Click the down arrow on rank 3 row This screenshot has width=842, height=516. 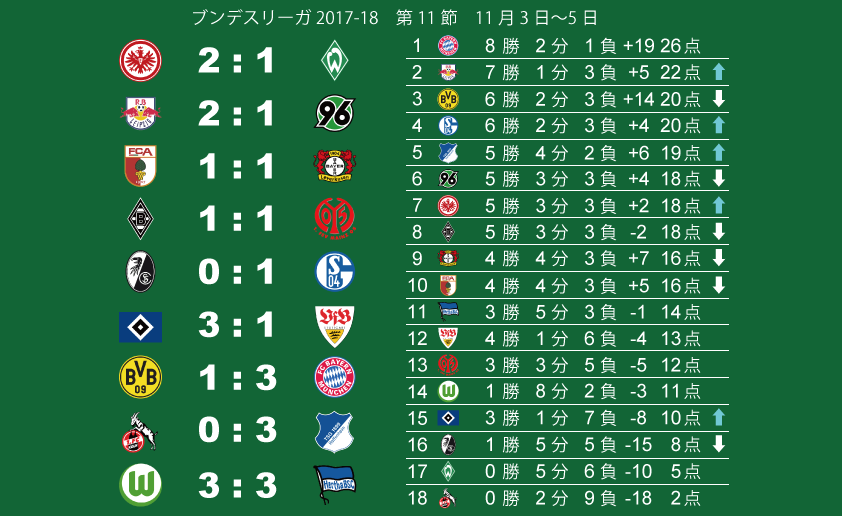coord(718,99)
